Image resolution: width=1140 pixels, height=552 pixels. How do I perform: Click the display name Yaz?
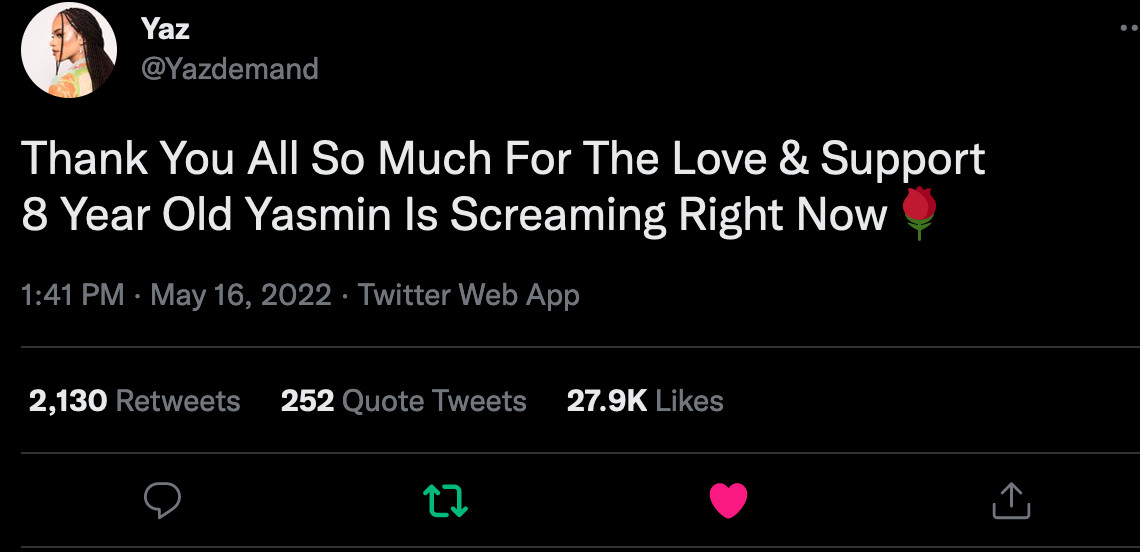pyautogui.click(x=165, y=29)
